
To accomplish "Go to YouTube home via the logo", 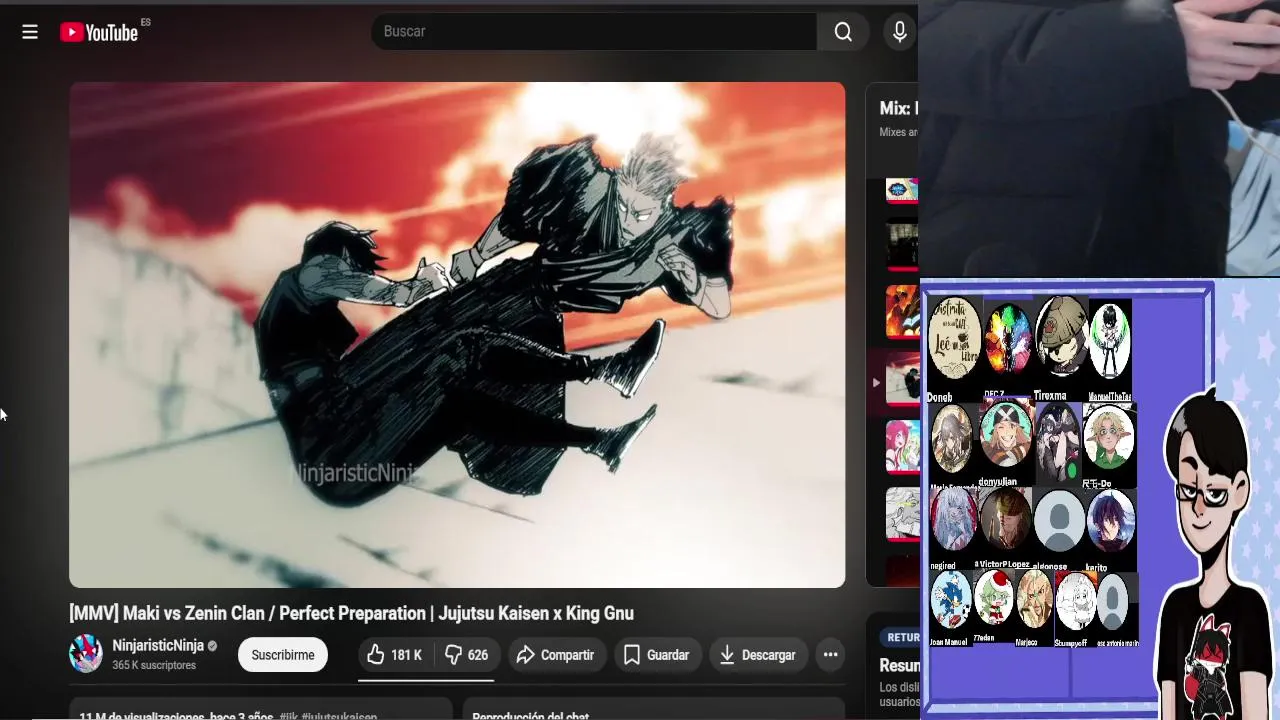I will pos(99,32).
